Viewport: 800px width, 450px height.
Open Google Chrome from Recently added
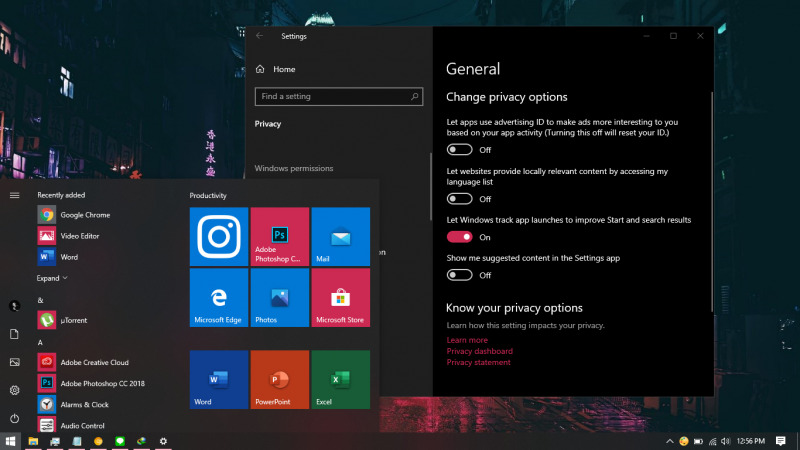(x=74, y=215)
